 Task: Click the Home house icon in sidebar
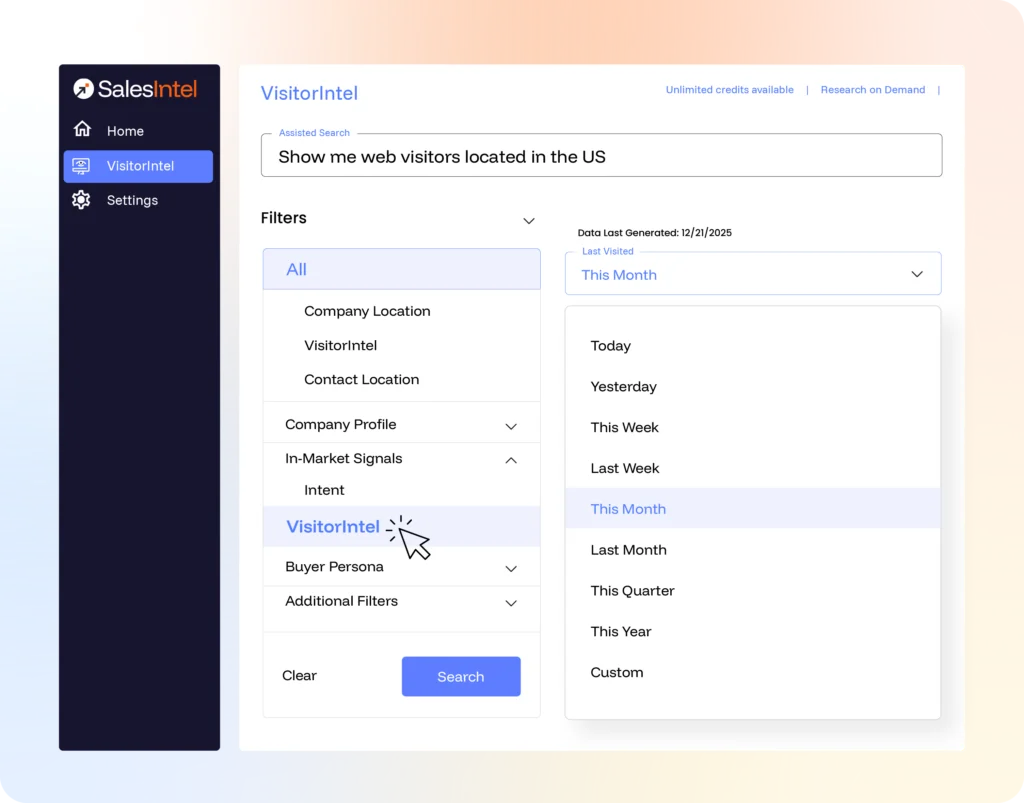82,129
